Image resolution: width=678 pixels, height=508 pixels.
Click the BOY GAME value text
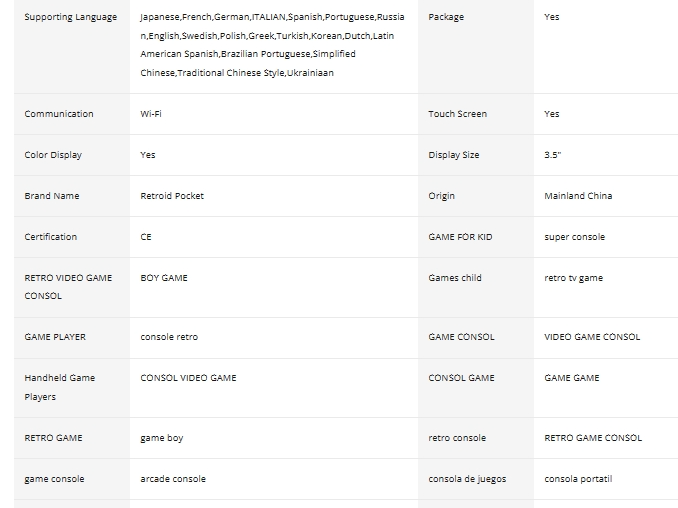(164, 278)
